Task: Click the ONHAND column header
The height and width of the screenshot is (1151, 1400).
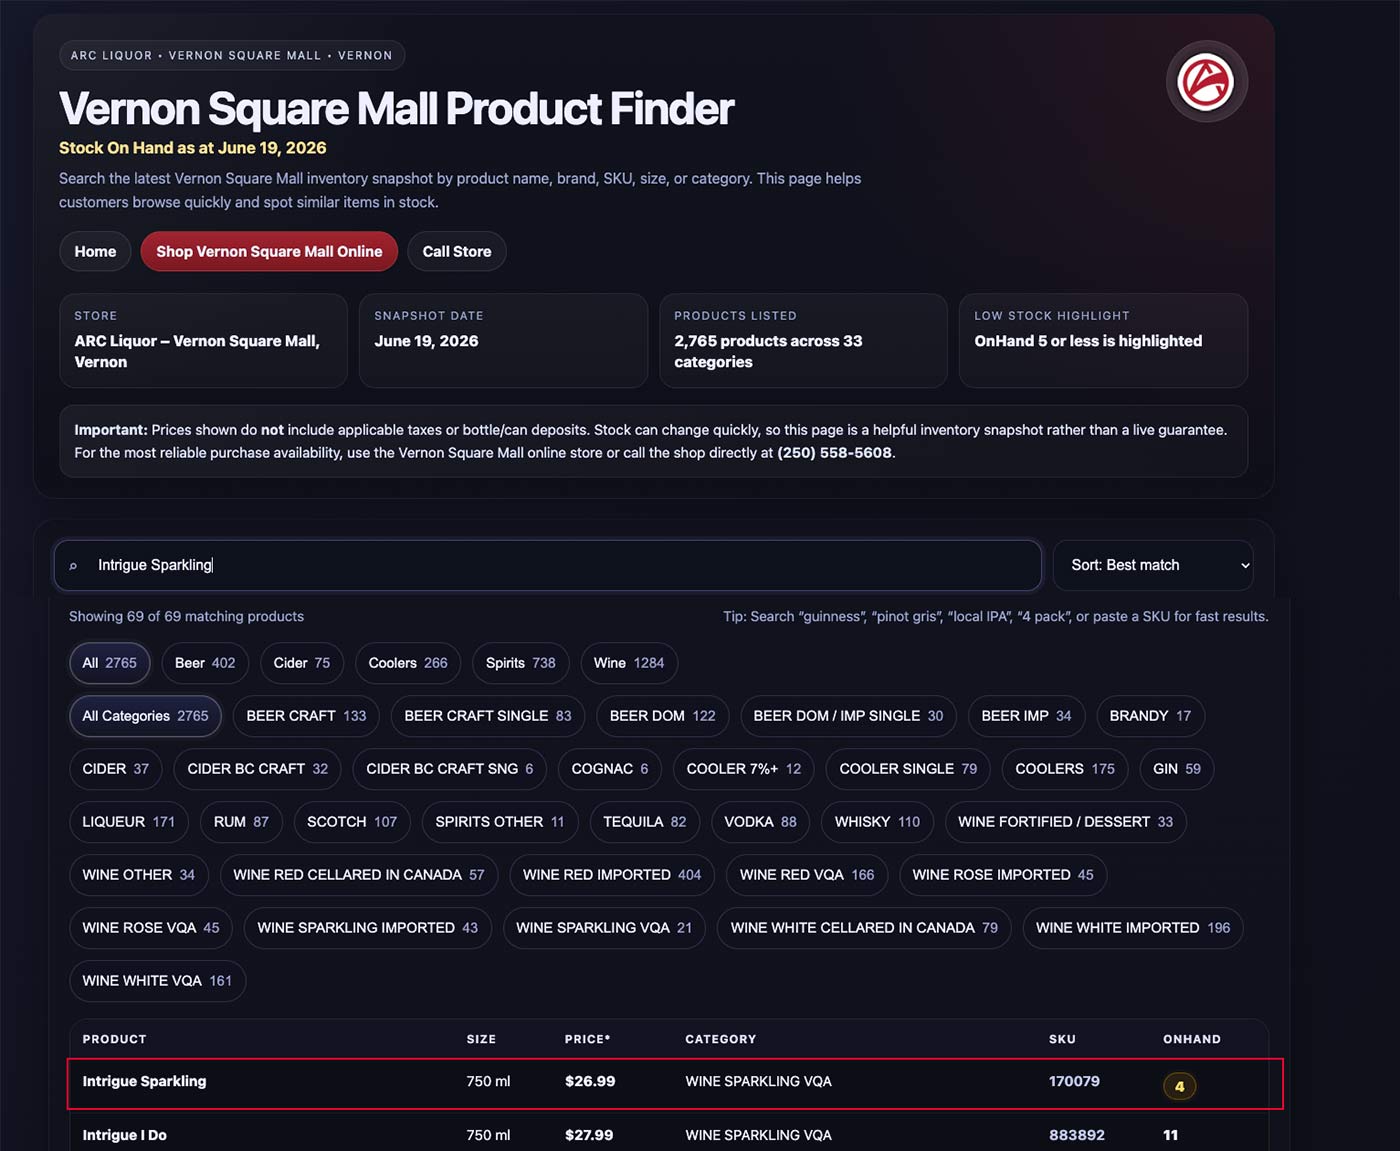Action: (x=1192, y=1039)
